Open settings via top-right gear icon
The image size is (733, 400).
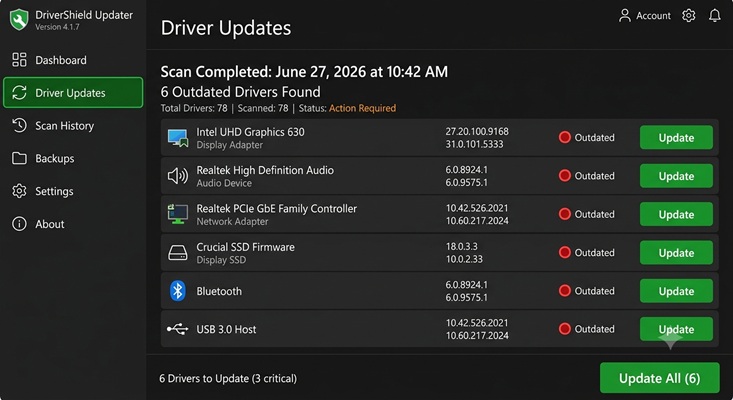click(x=689, y=15)
